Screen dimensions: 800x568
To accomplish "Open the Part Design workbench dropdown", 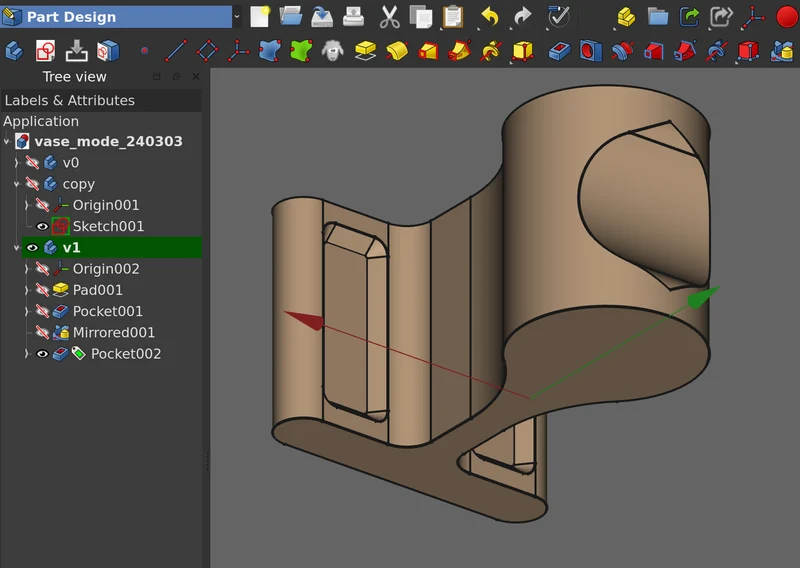I will point(237,17).
